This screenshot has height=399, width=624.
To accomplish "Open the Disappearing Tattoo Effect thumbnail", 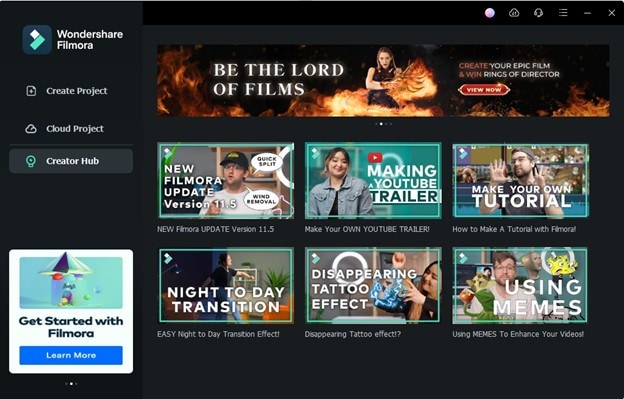I will (x=373, y=285).
